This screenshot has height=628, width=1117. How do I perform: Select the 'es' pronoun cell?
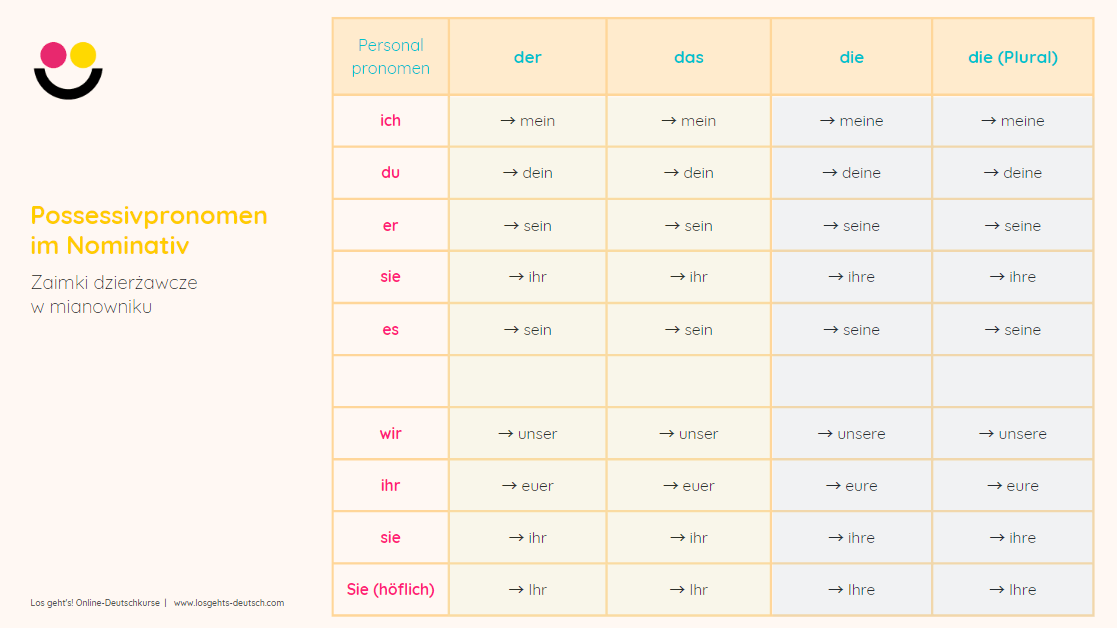[390, 330]
